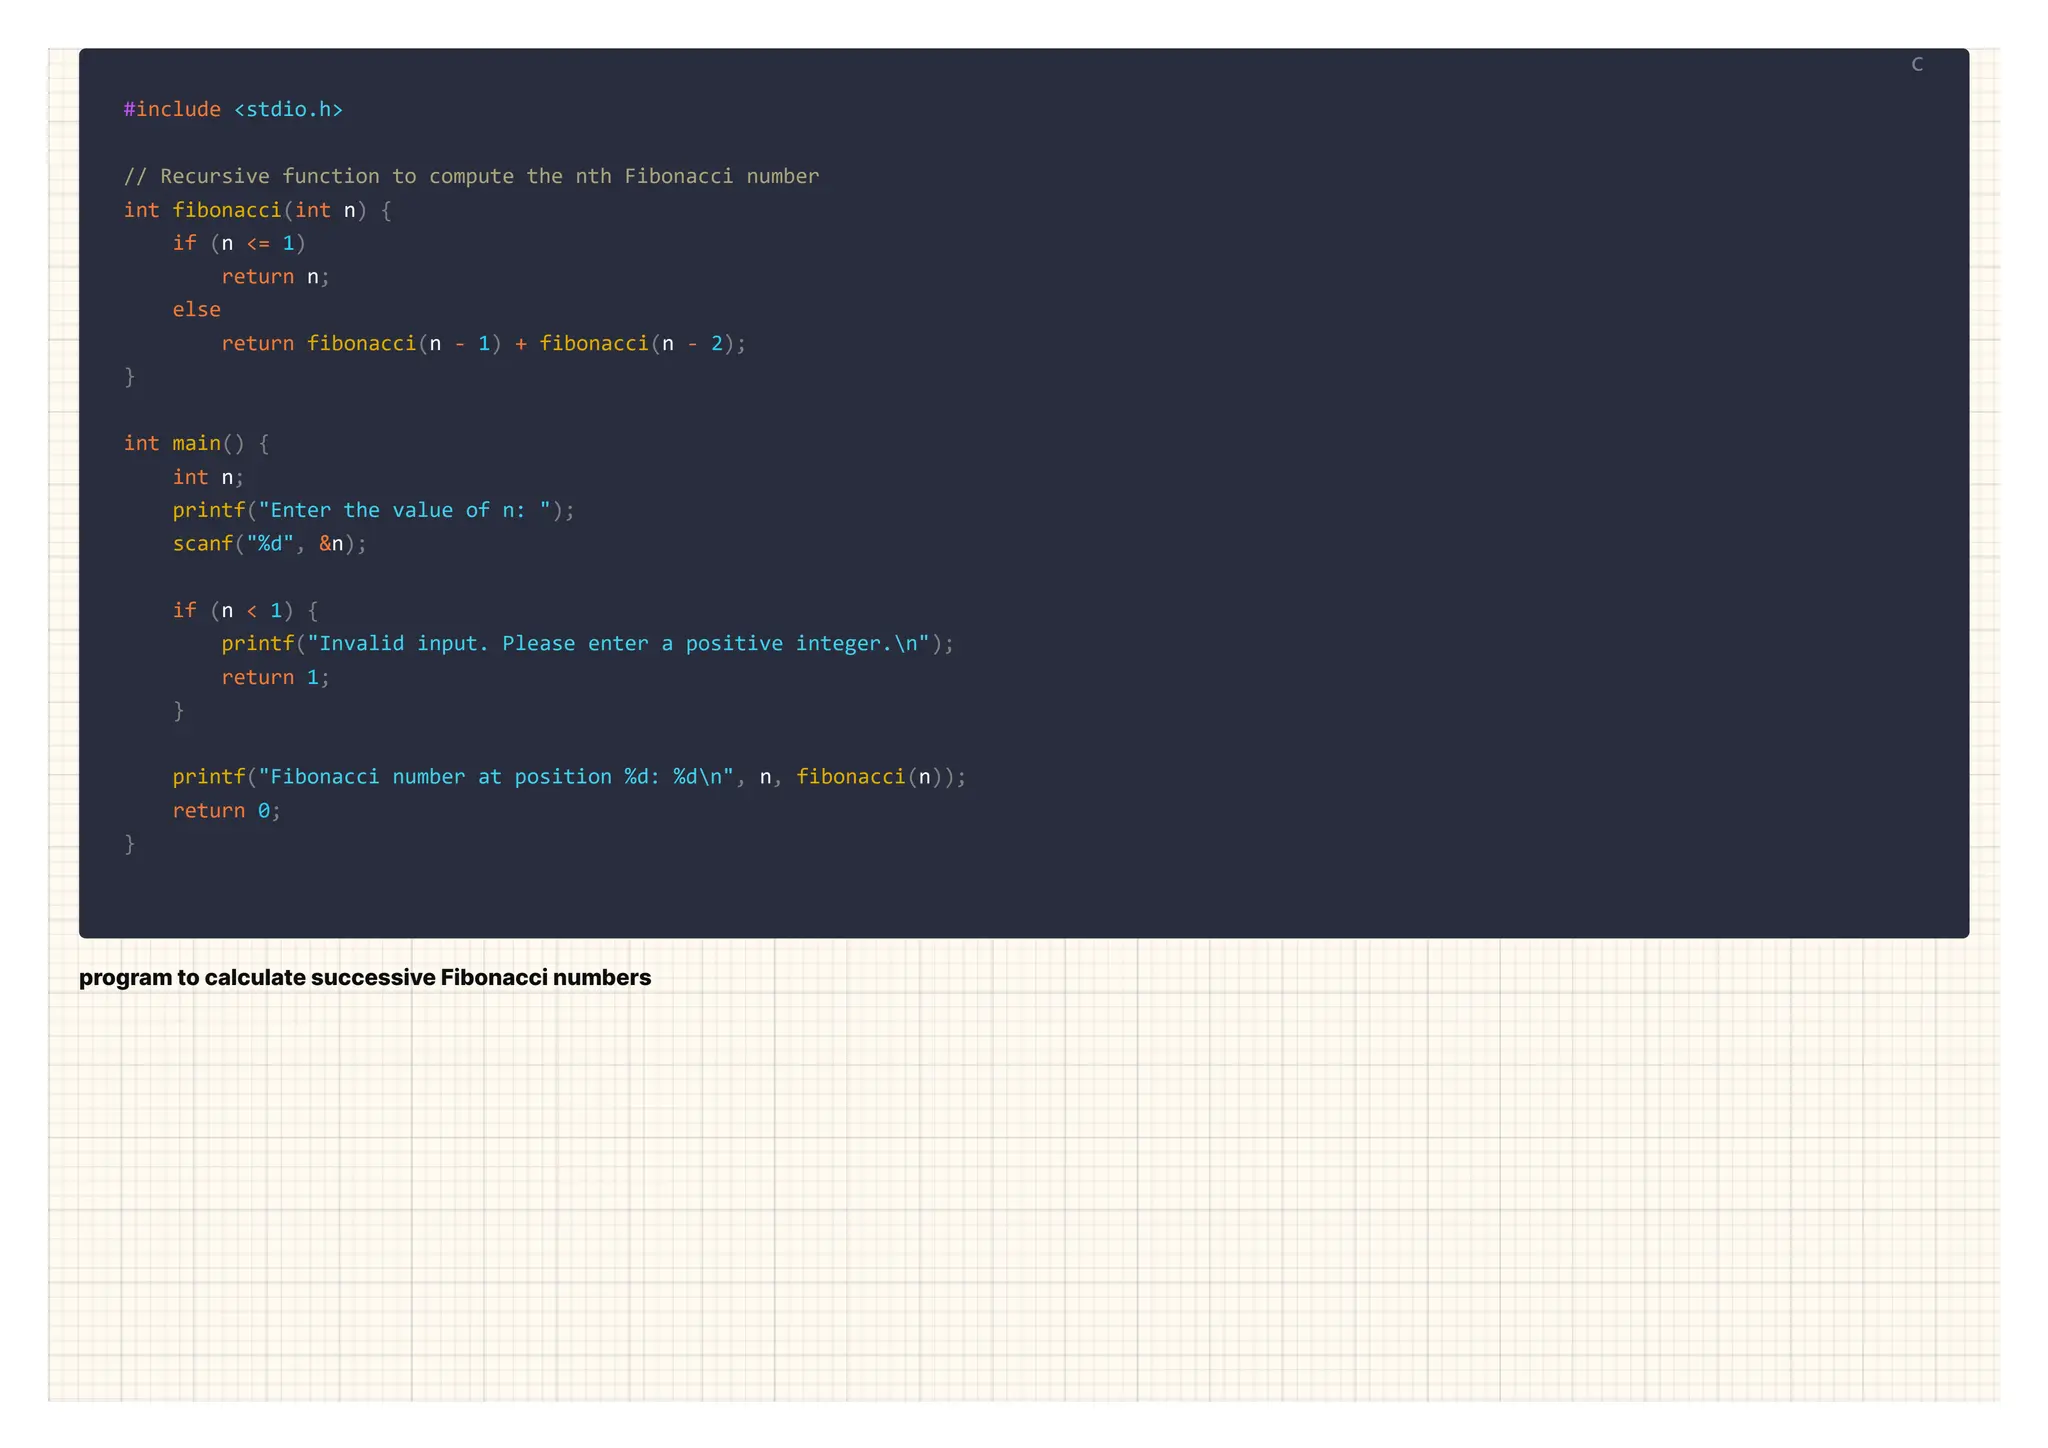Screen dimensions: 2048x1448
Task: Click the 'int n;' declaration line
Action: point(208,477)
